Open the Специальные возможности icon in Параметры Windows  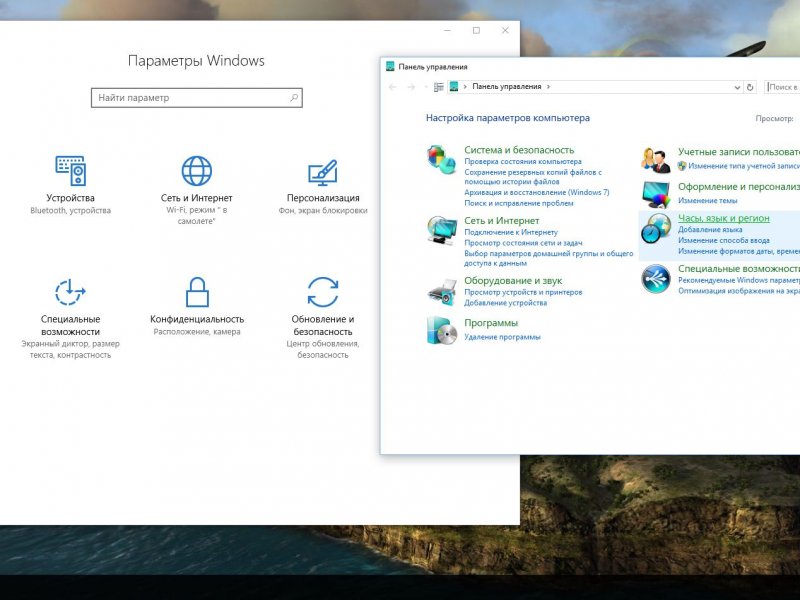point(70,292)
